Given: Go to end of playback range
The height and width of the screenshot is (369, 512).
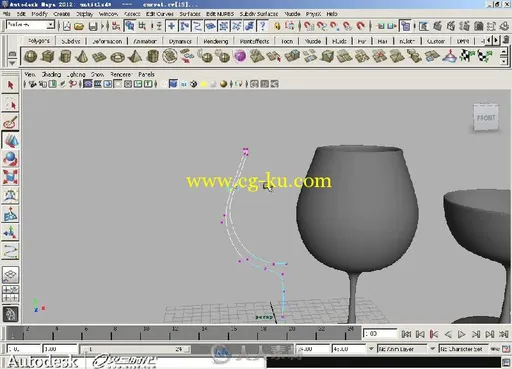Looking at the screenshot, I should tap(504, 334).
